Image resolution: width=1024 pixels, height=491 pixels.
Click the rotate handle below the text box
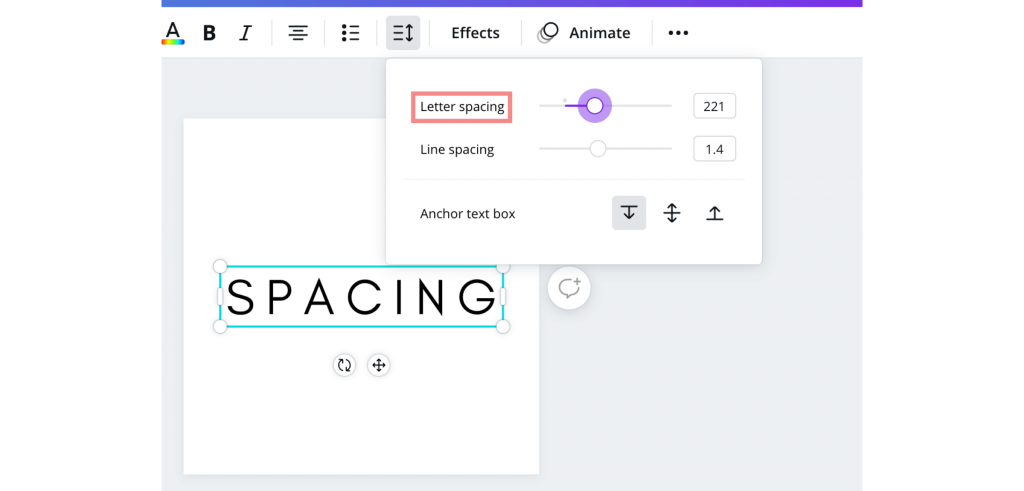(344, 365)
